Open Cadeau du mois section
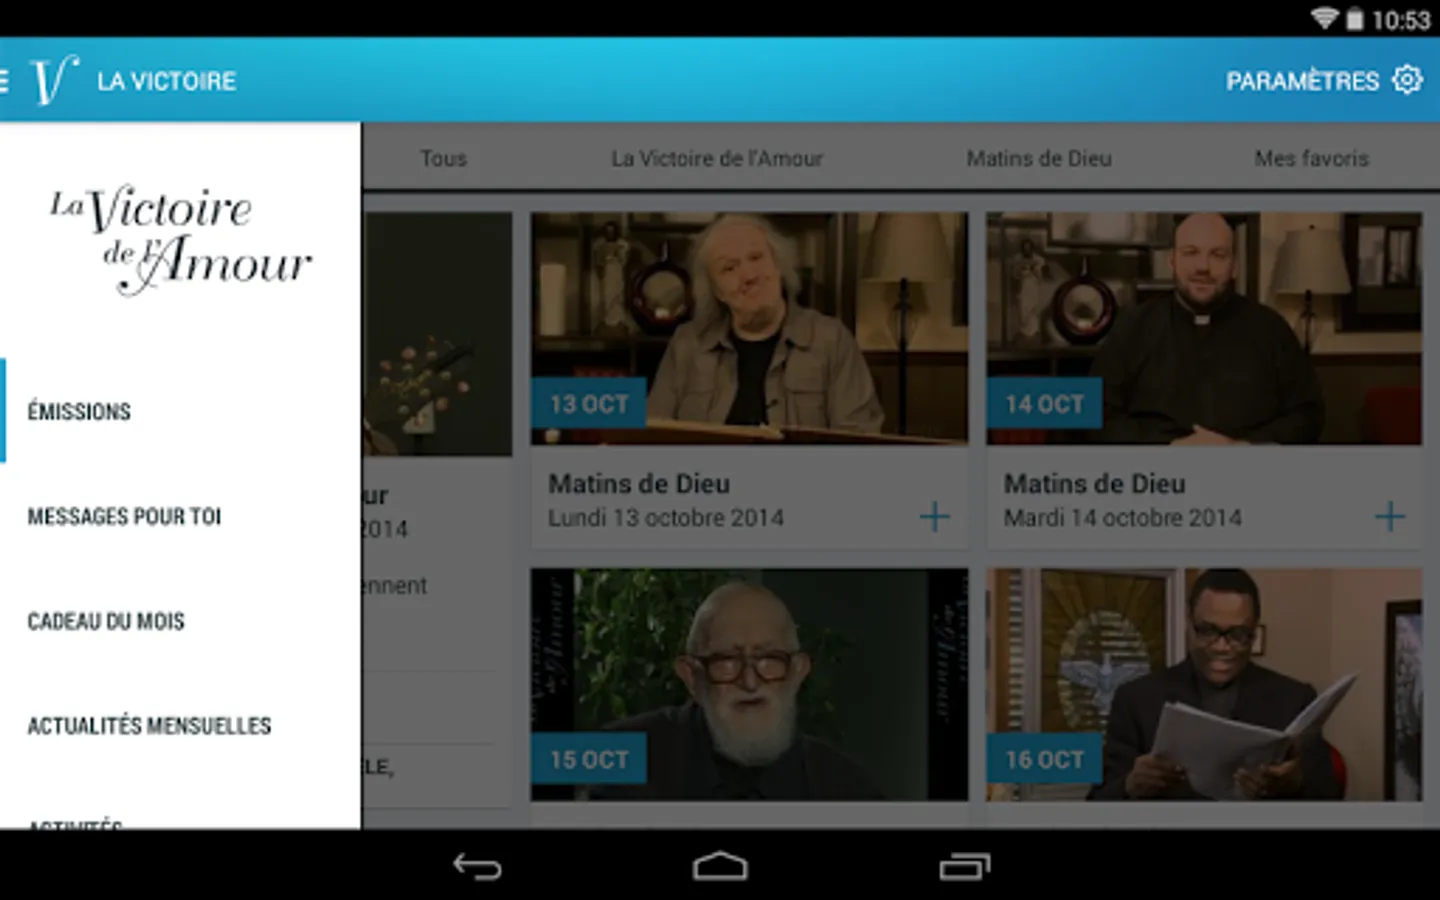The image size is (1440, 900). [x=180, y=621]
